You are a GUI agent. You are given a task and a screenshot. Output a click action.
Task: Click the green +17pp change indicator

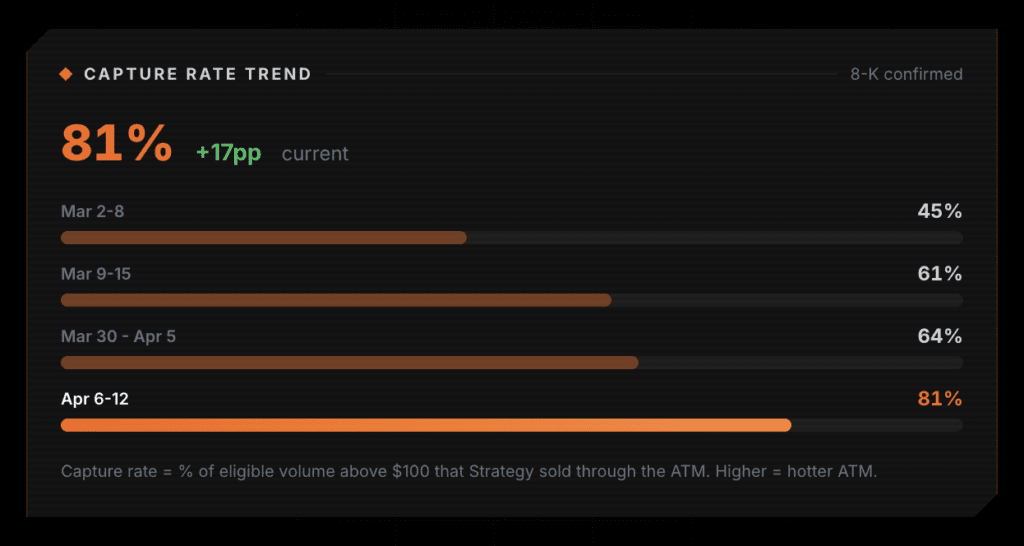[x=228, y=153]
